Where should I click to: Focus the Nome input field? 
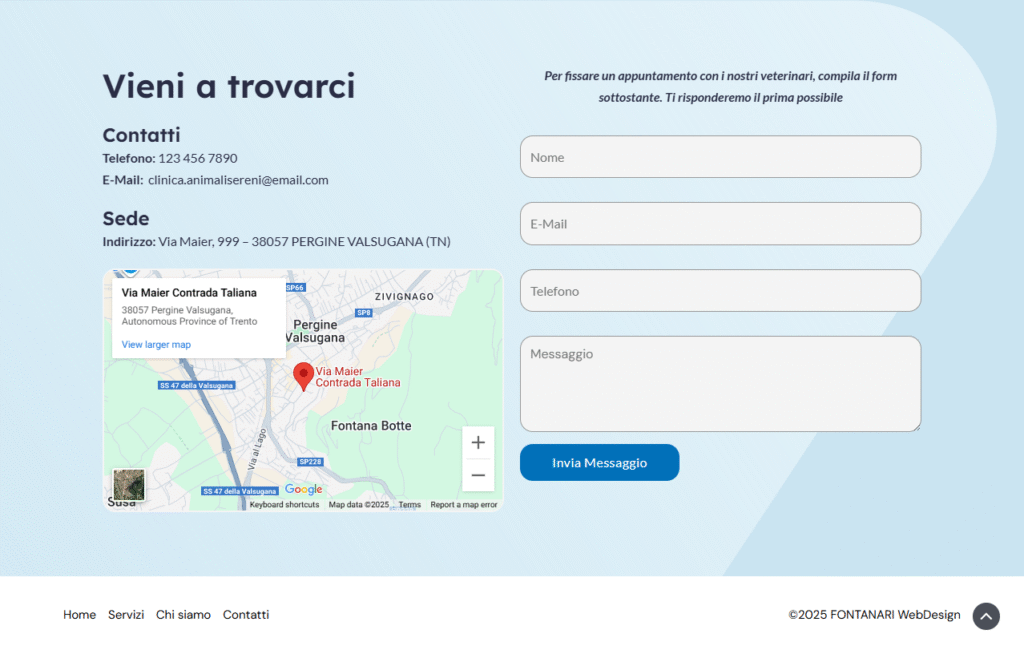click(720, 157)
